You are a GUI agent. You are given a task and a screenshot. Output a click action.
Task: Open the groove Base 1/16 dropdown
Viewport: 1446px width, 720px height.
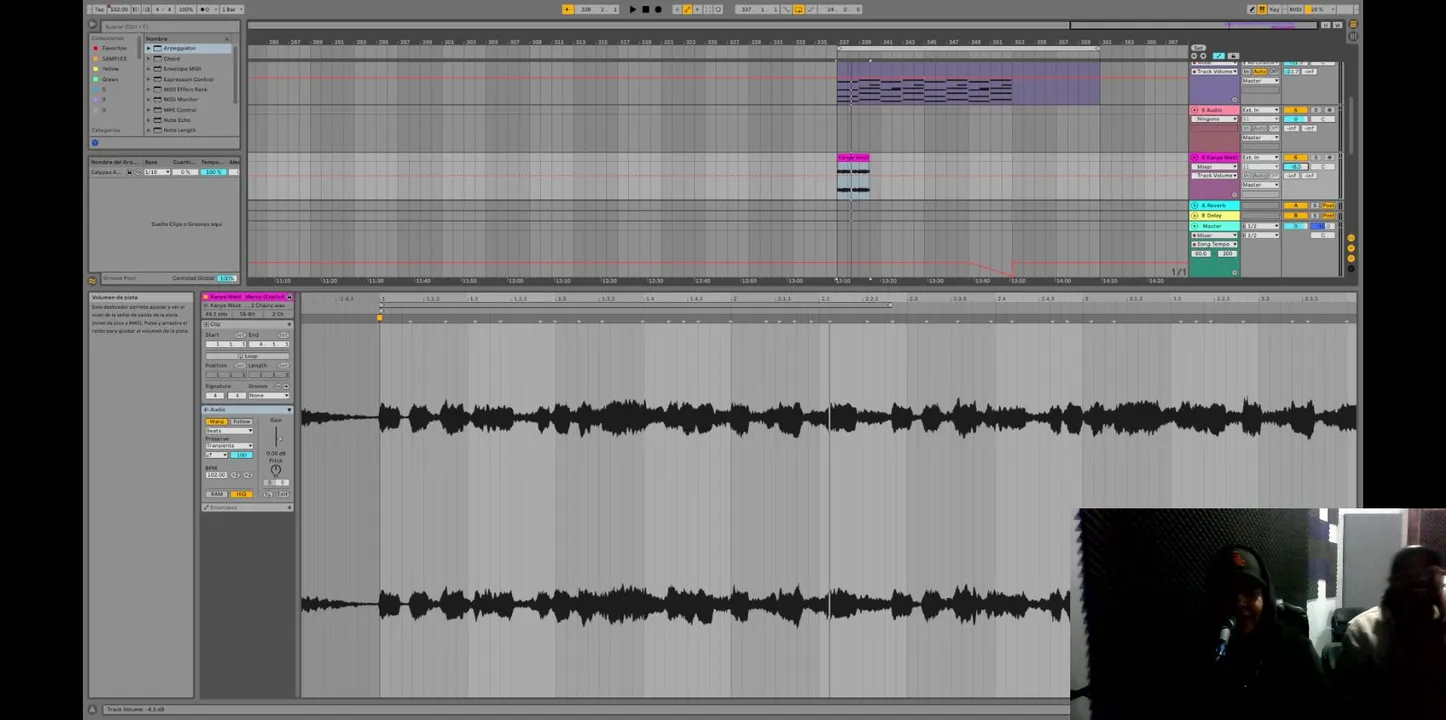pyautogui.click(x=156, y=172)
